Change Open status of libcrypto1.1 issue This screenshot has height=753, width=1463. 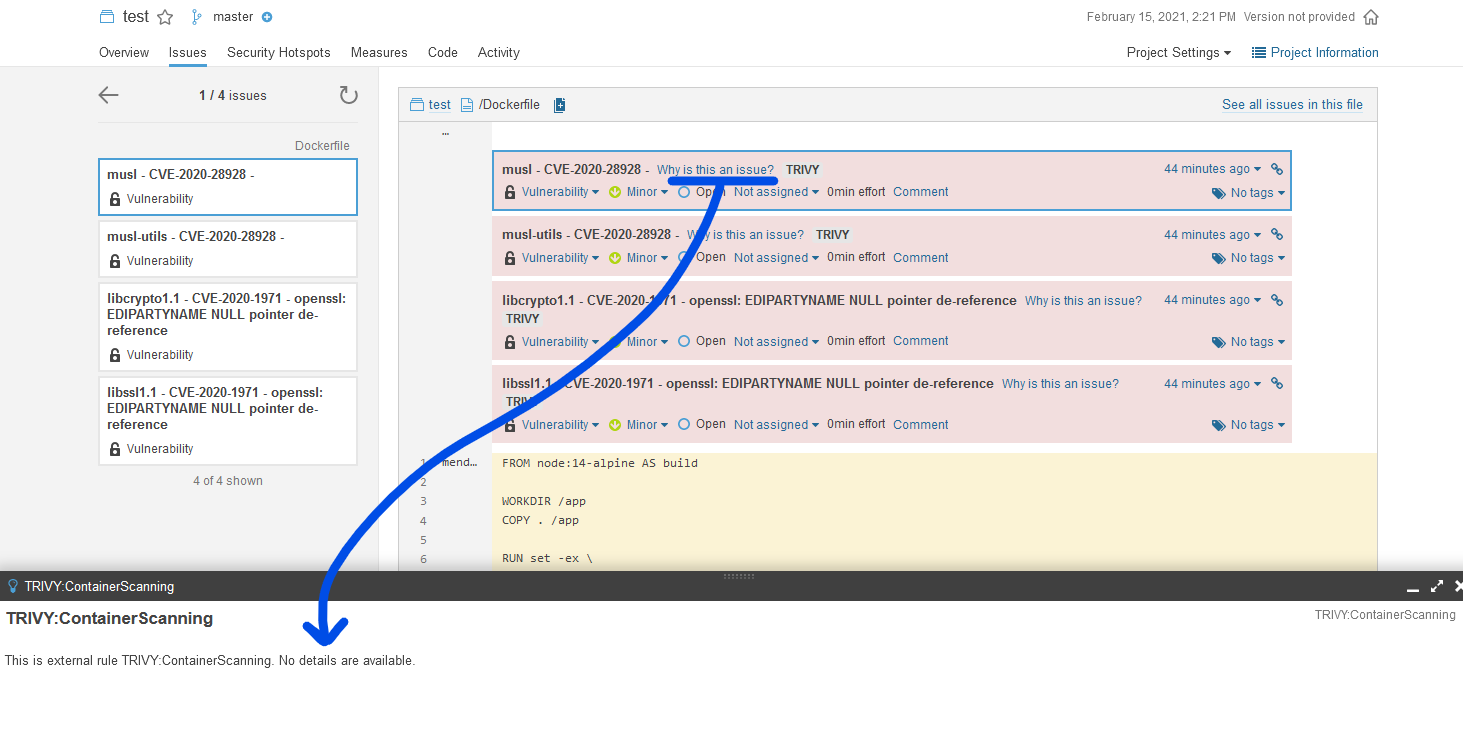(x=702, y=341)
